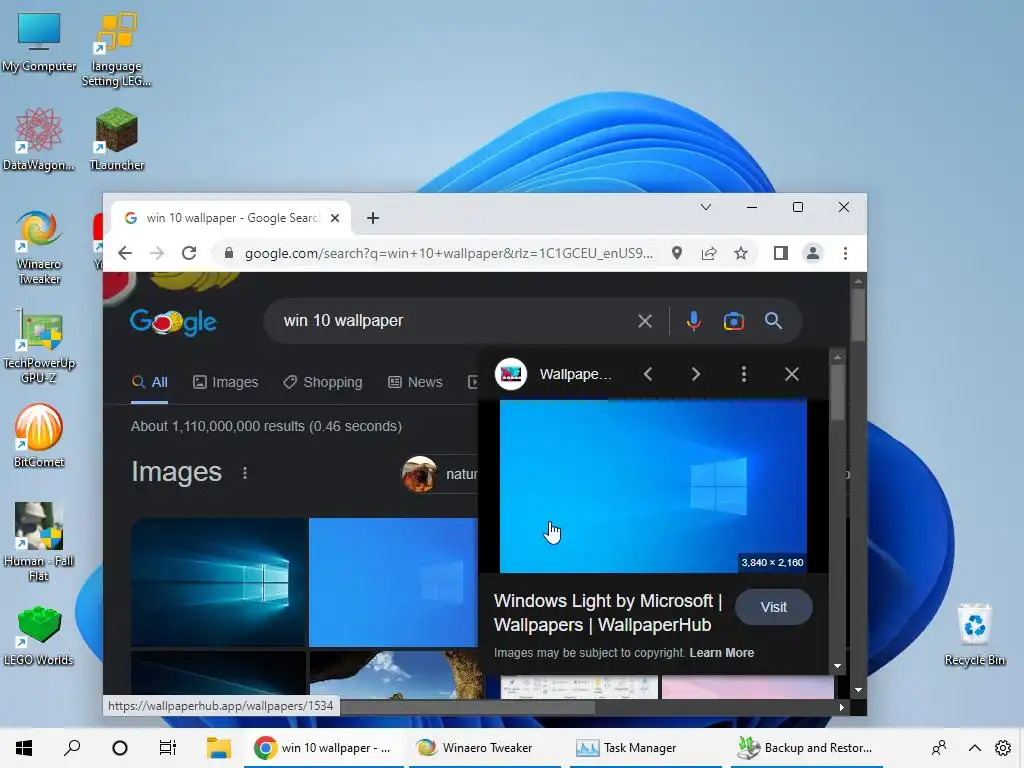Image resolution: width=1024 pixels, height=768 pixels.
Task: Reload the Google search page
Action: click(189, 253)
